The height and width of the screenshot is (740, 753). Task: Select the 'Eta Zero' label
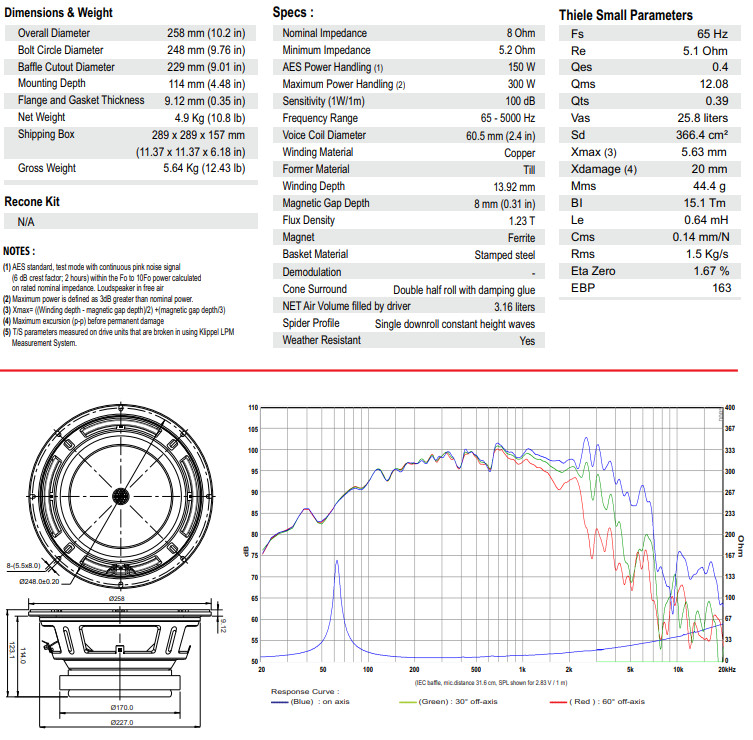pyautogui.click(x=593, y=271)
